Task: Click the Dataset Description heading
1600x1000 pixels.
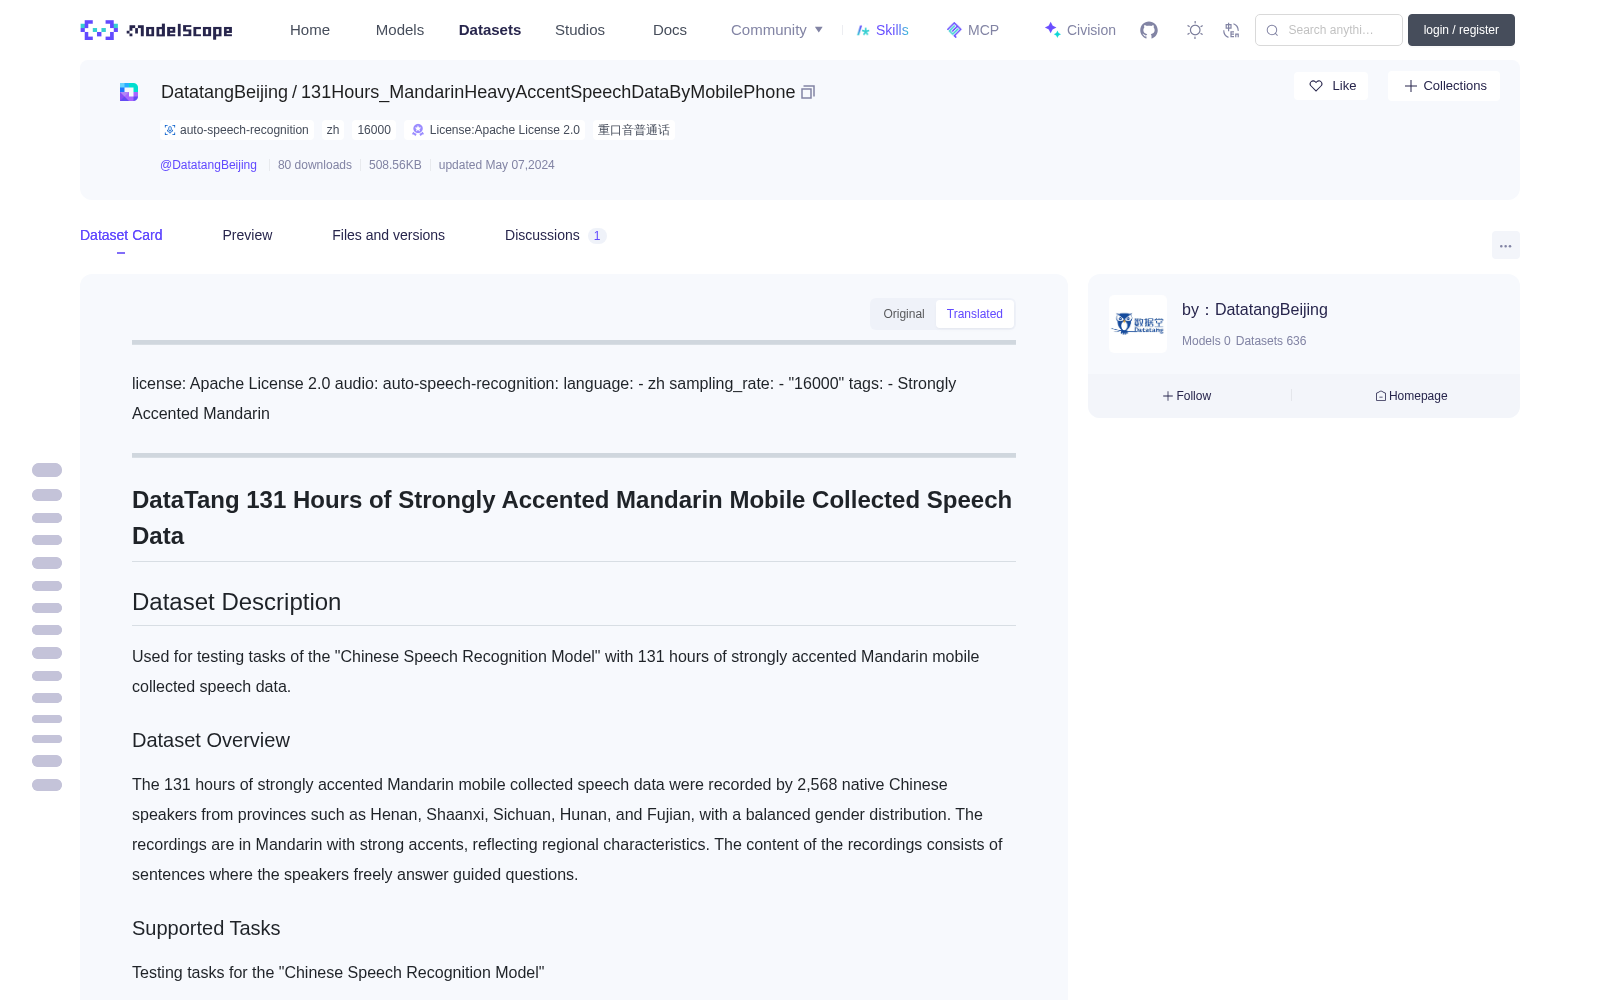Action: click(x=237, y=602)
